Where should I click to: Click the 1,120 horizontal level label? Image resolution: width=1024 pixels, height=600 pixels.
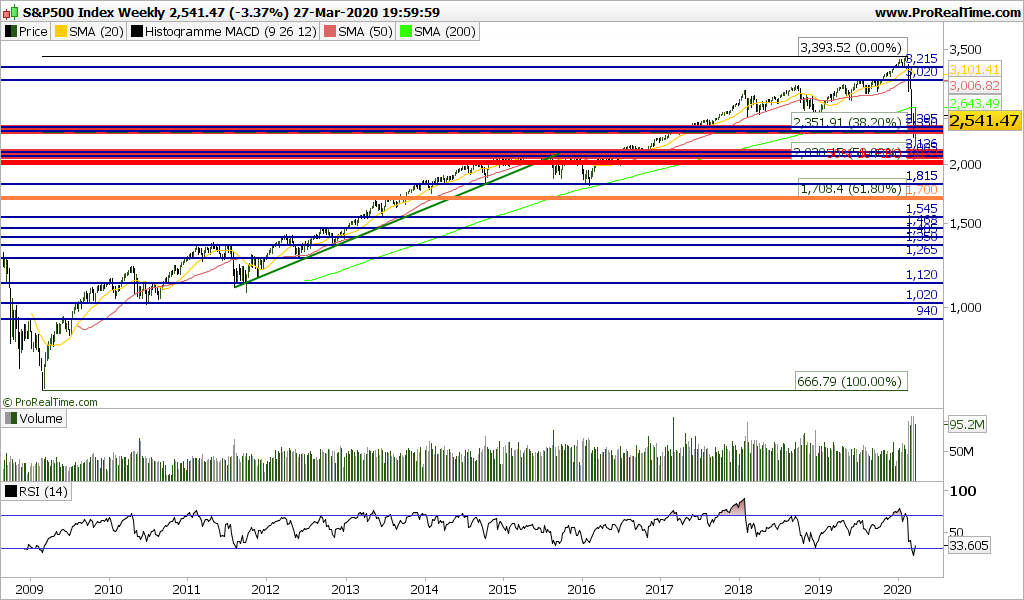(922, 275)
